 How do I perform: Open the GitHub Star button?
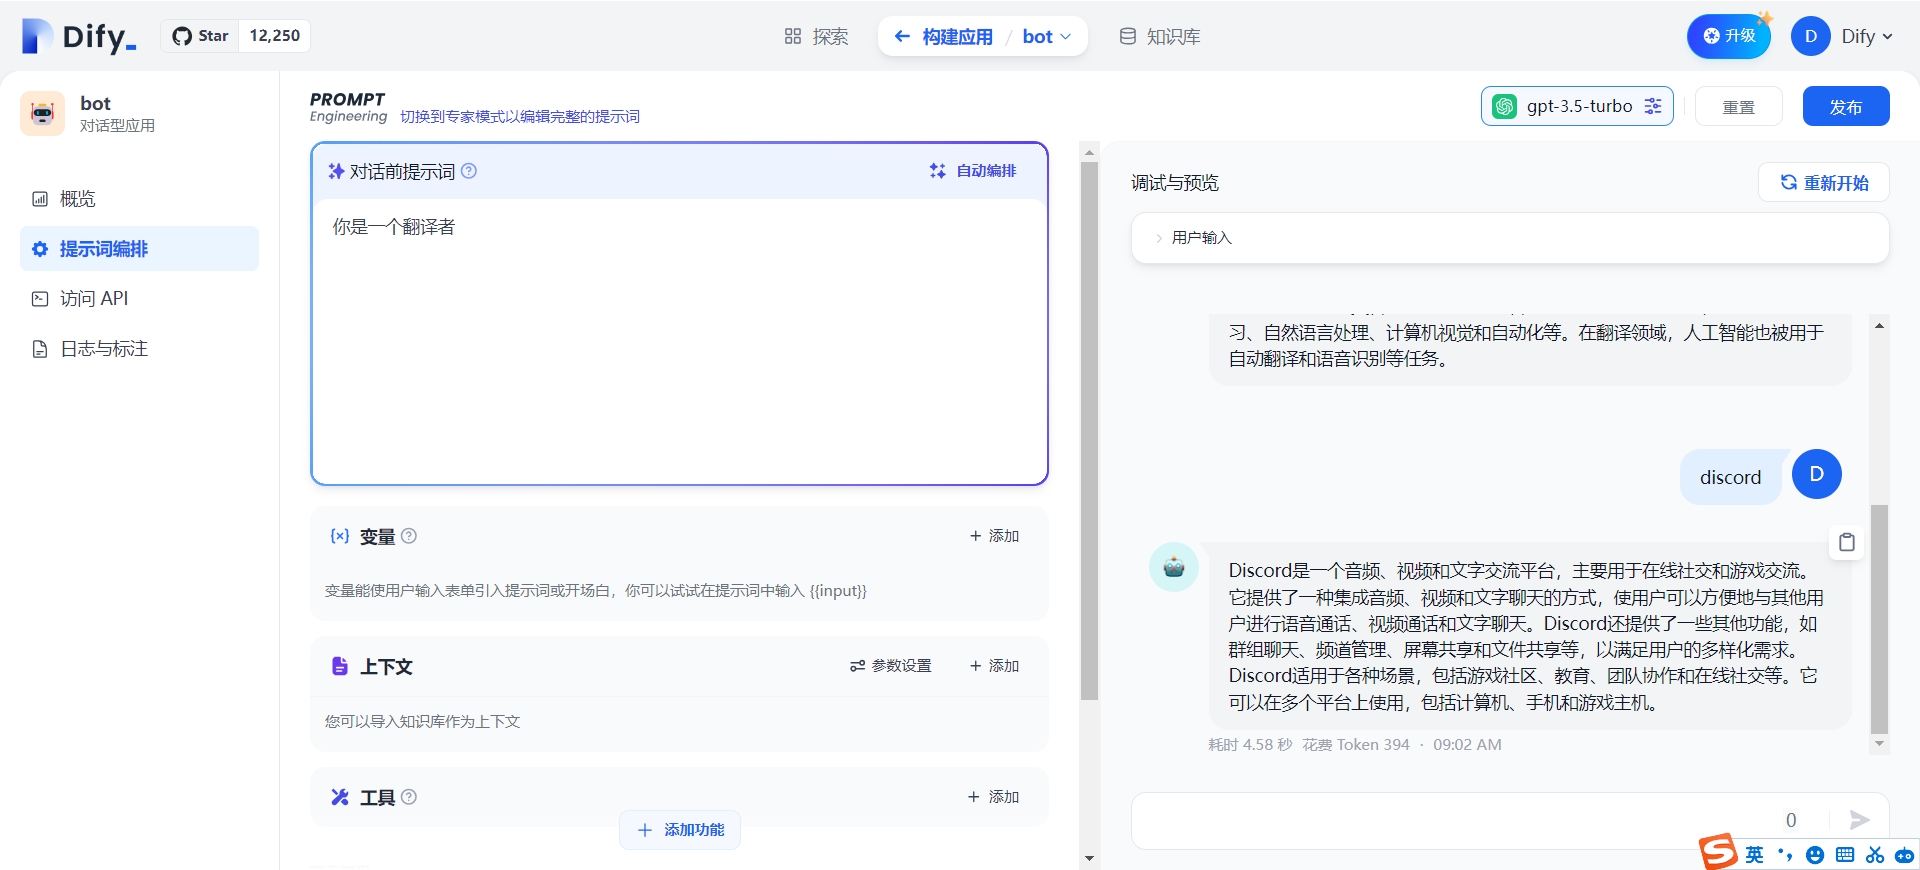tap(200, 36)
